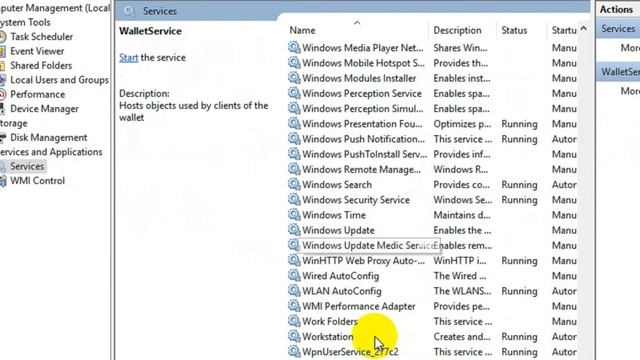Select the Workstation service name

(327, 337)
